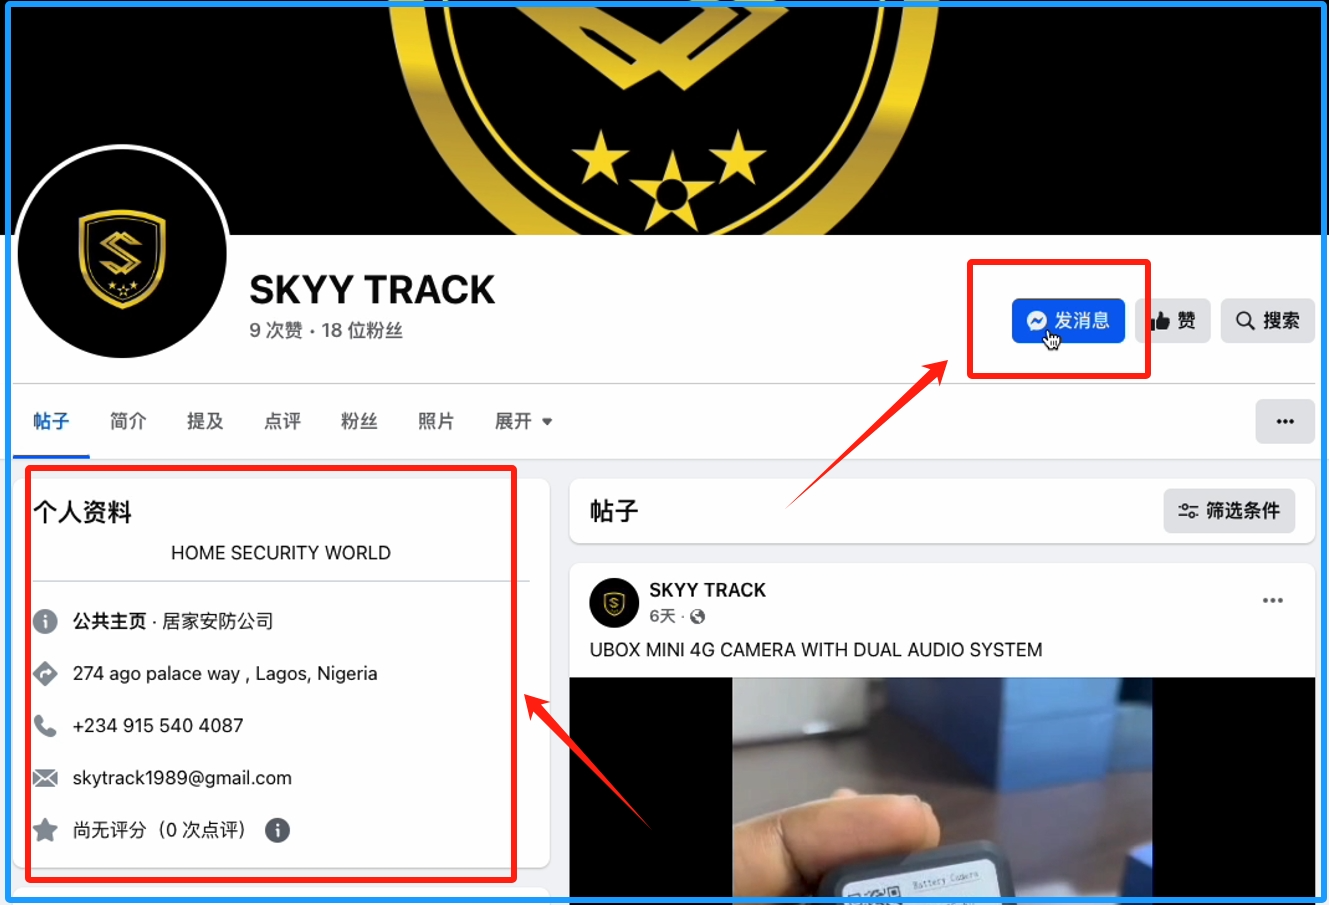Click the skytrack1989@gmail.com email link
Image resolution: width=1329 pixels, height=905 pixels.
[x=182, y=778]
